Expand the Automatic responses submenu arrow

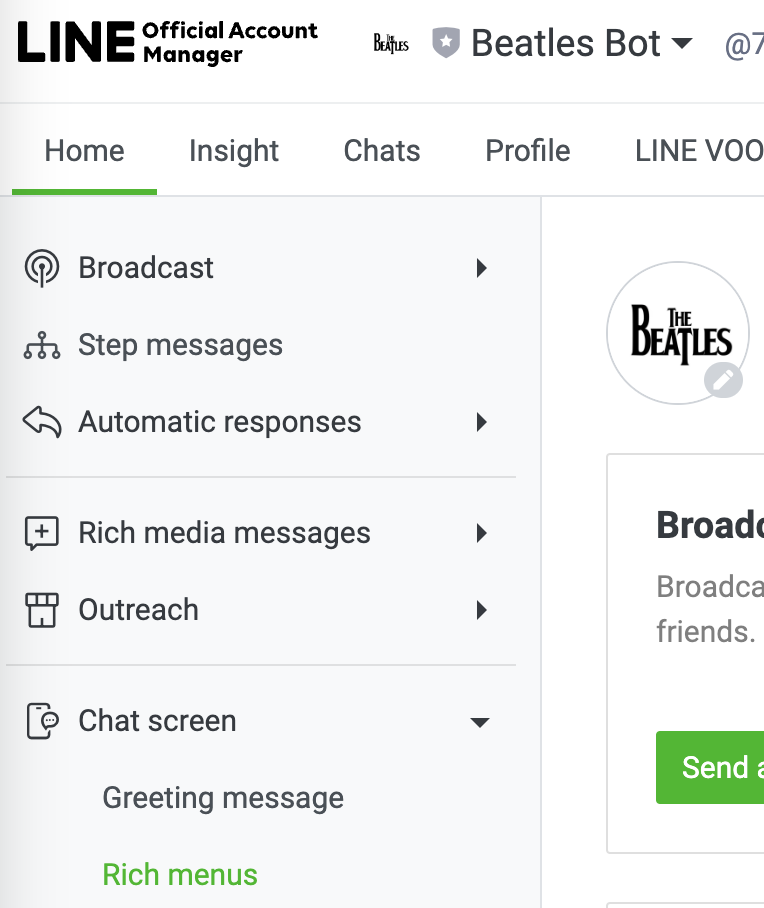click(x=482, y=422)
